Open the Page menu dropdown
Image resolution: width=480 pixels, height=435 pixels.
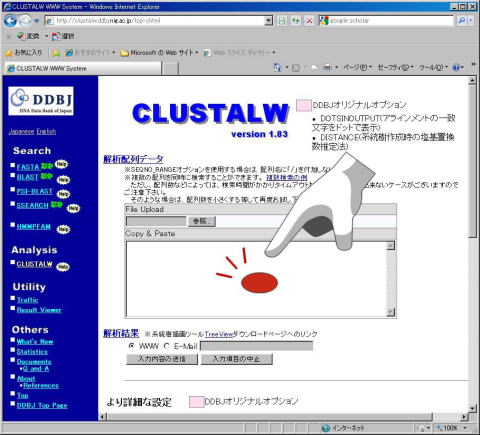[357, 67]
